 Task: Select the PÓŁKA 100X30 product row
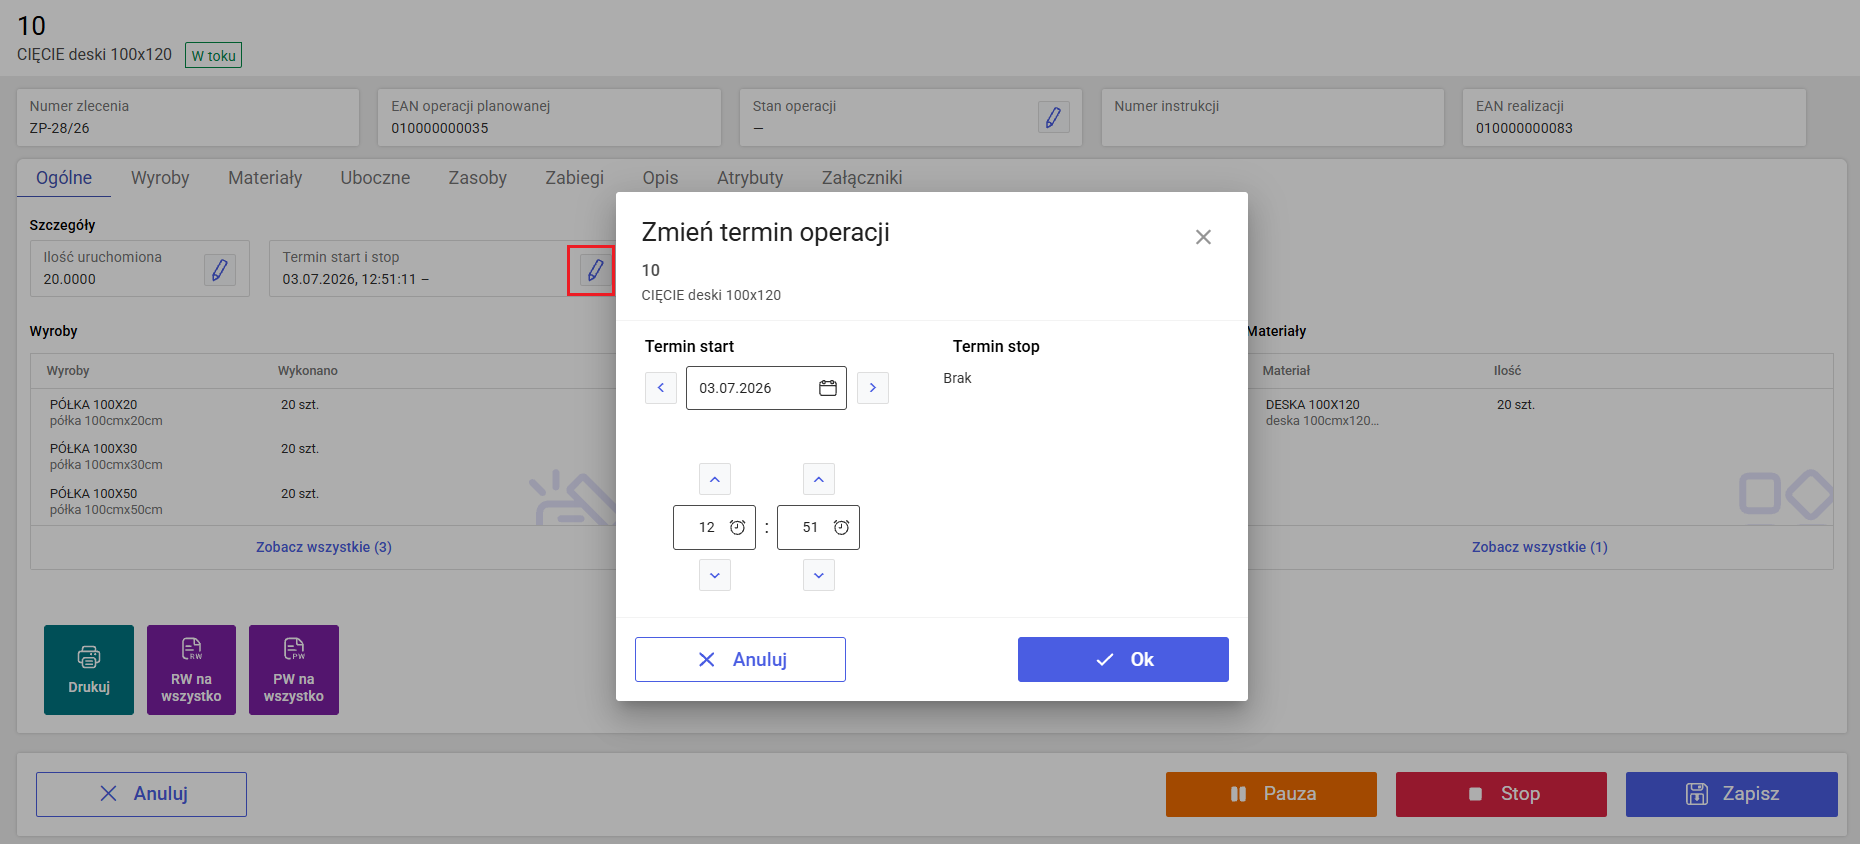pos(325,456)
